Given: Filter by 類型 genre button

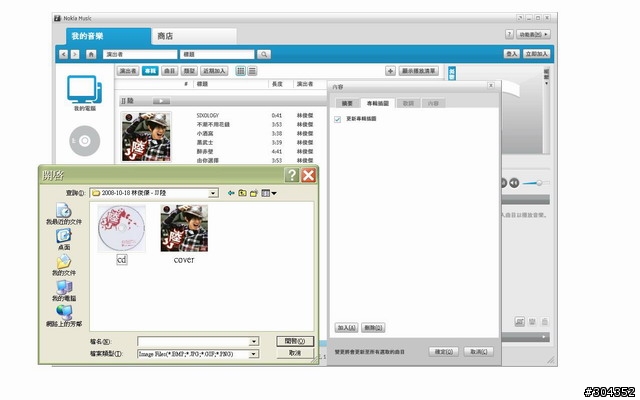Looking at the screenshot, I should pyautogui.click(x=189, y=71).
